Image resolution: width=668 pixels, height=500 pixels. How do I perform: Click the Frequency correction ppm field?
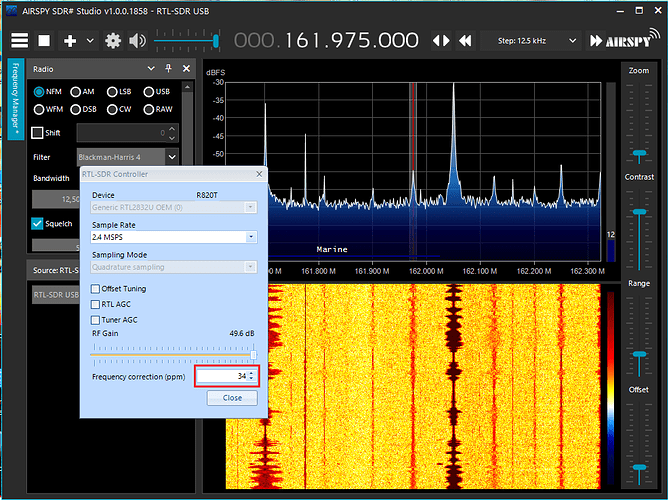[x=220, y=376]
